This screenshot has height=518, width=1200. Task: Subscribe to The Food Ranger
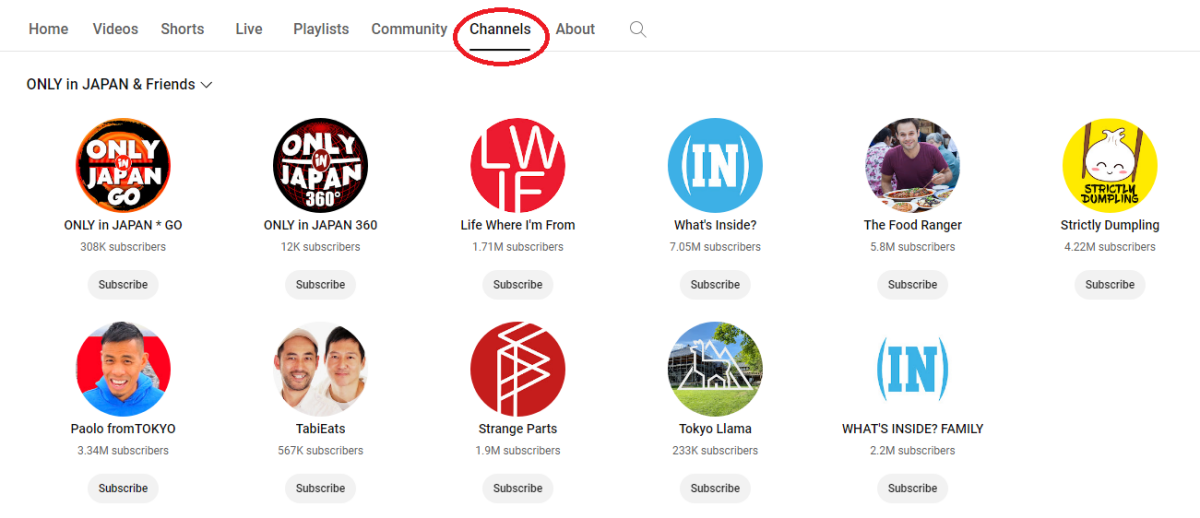(912, 285)
